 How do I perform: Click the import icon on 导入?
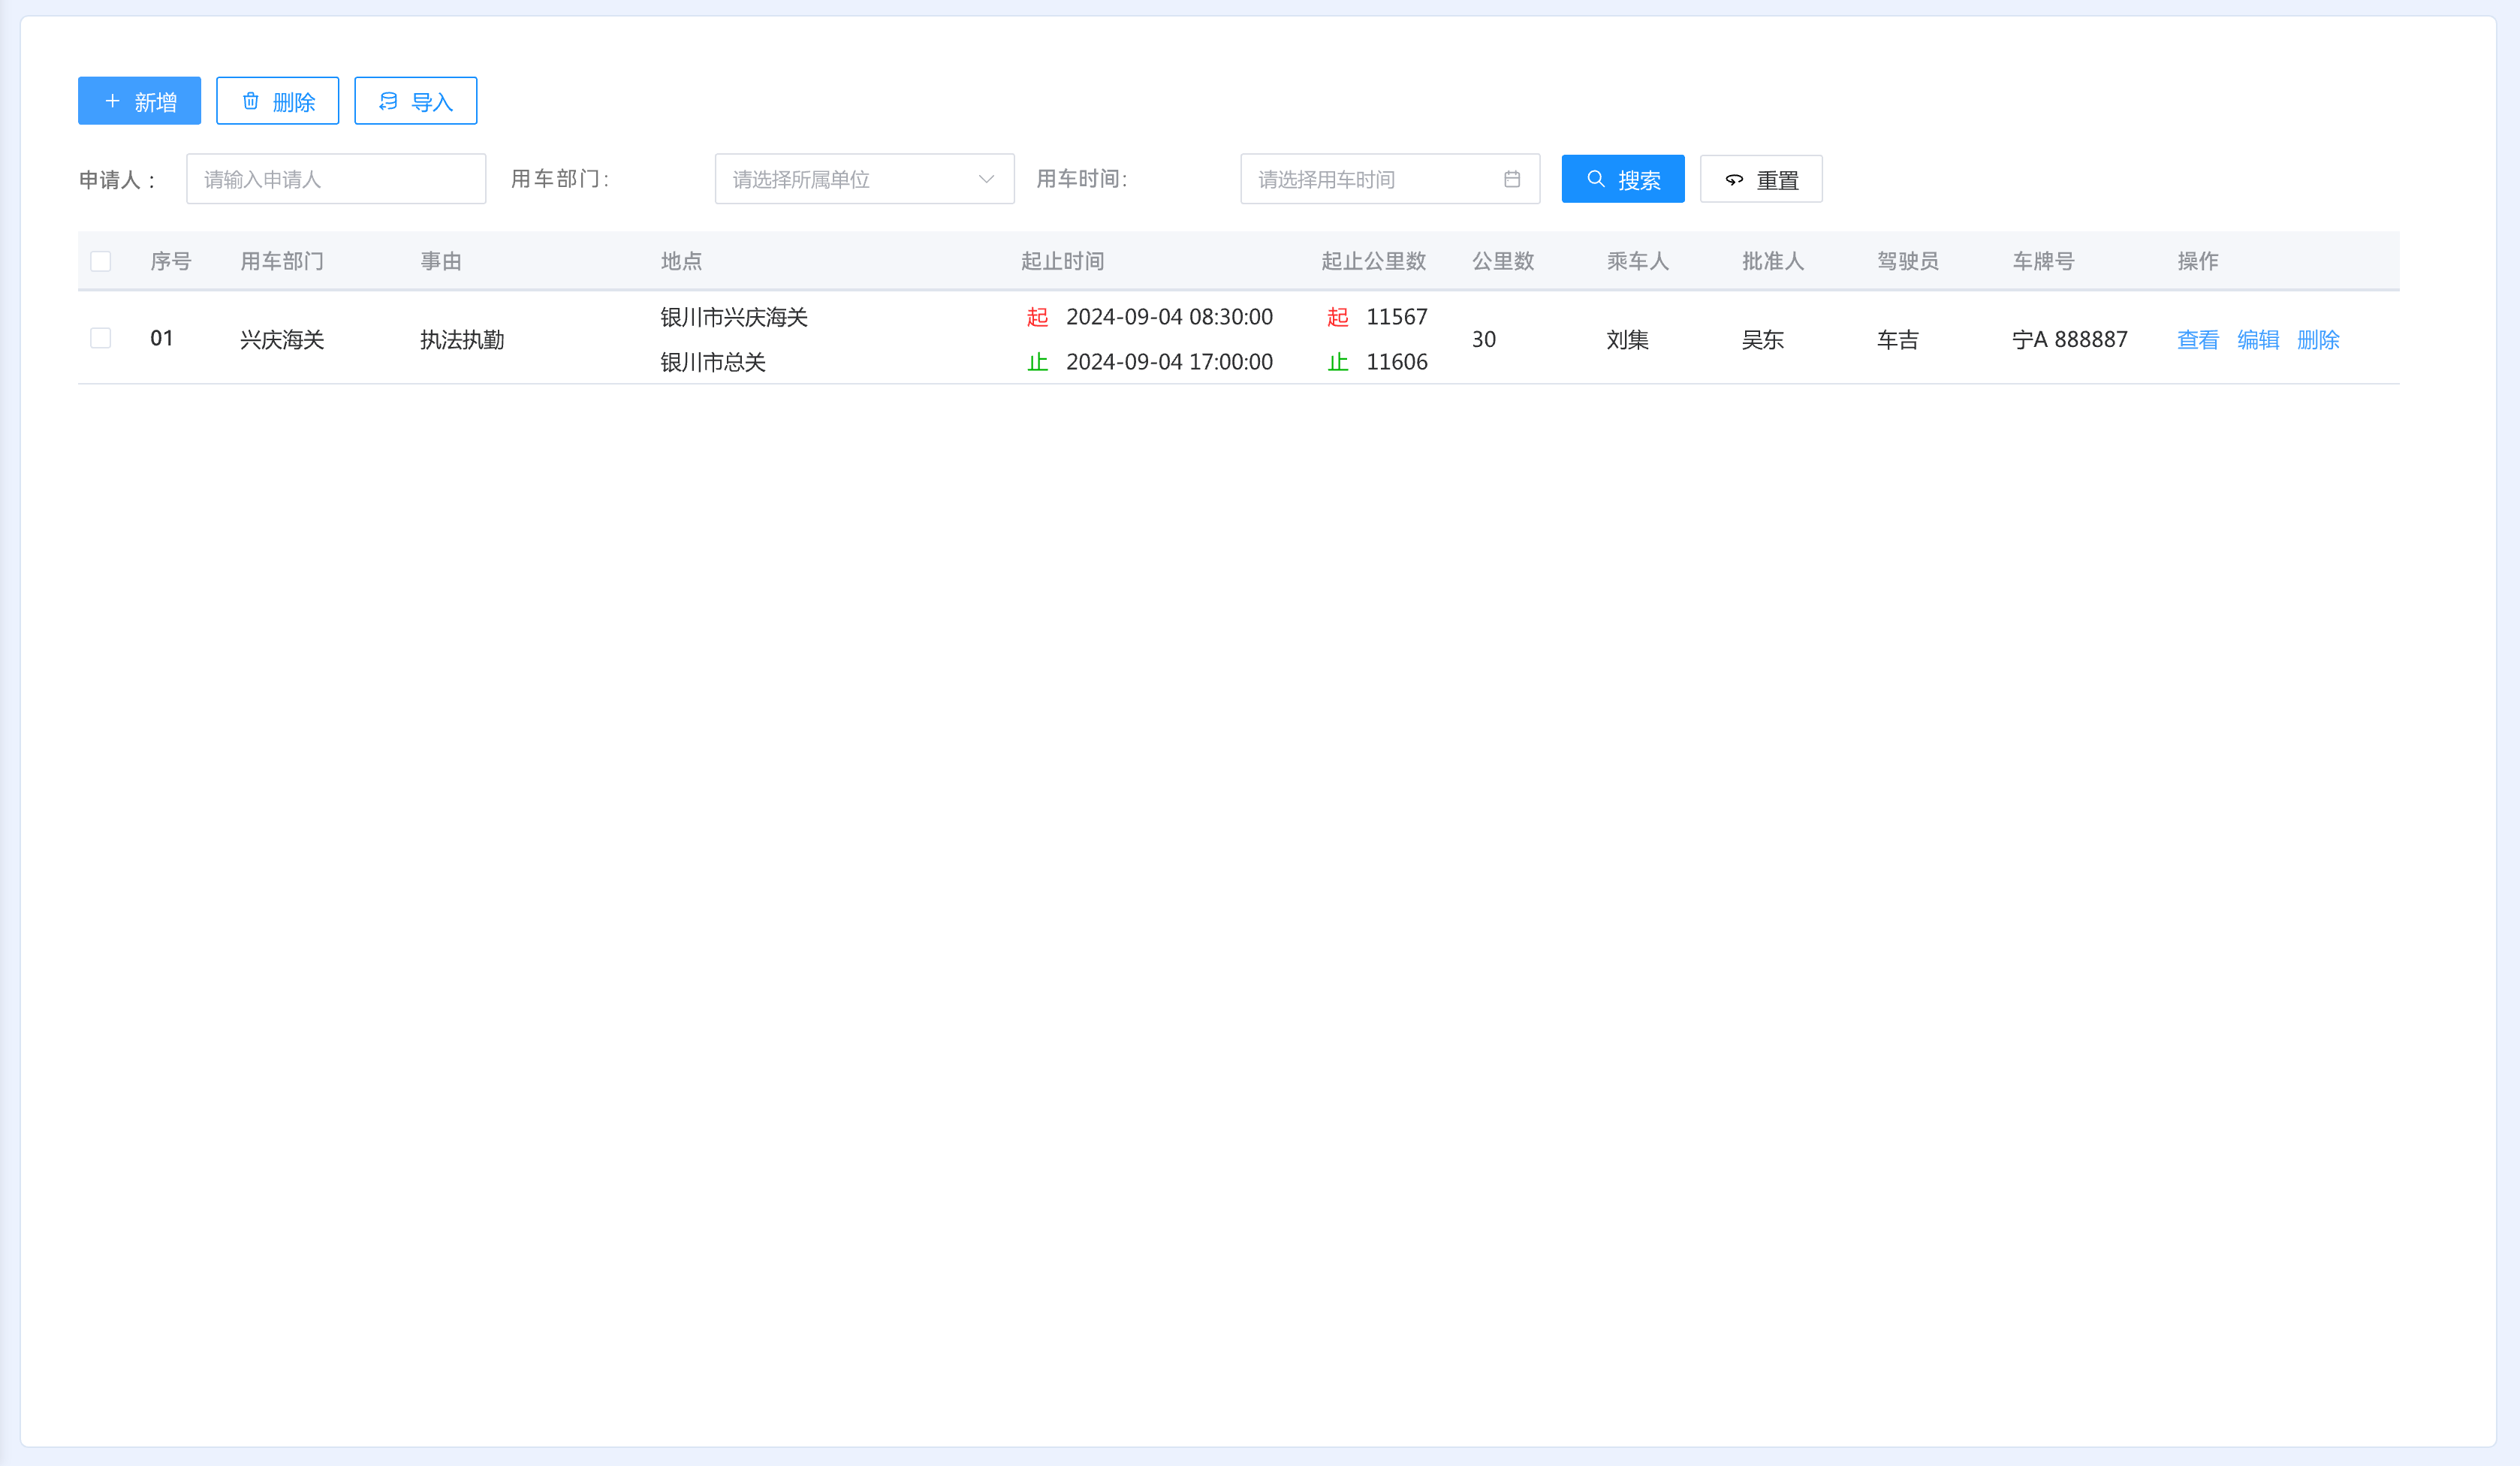(388, 101)
